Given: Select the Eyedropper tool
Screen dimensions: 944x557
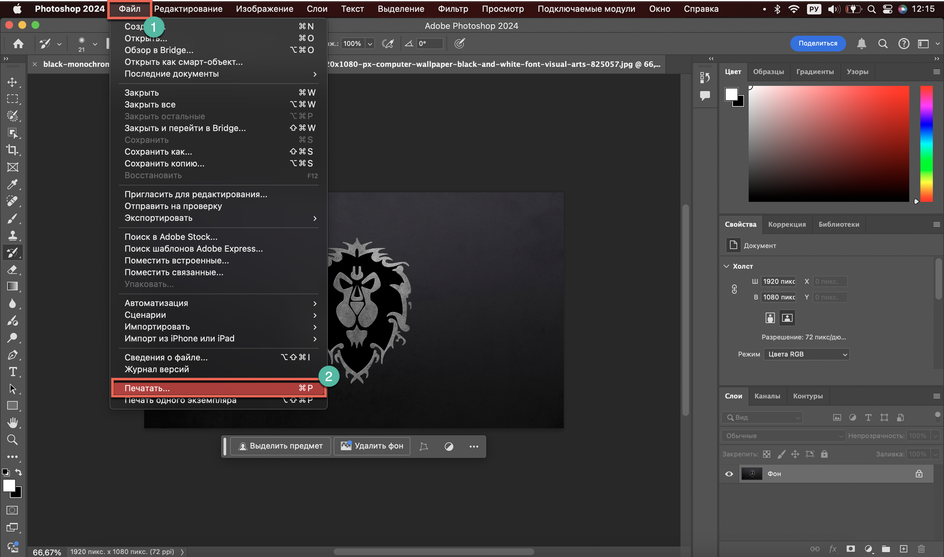Looking at the screenshot, I should click(12, 184).
